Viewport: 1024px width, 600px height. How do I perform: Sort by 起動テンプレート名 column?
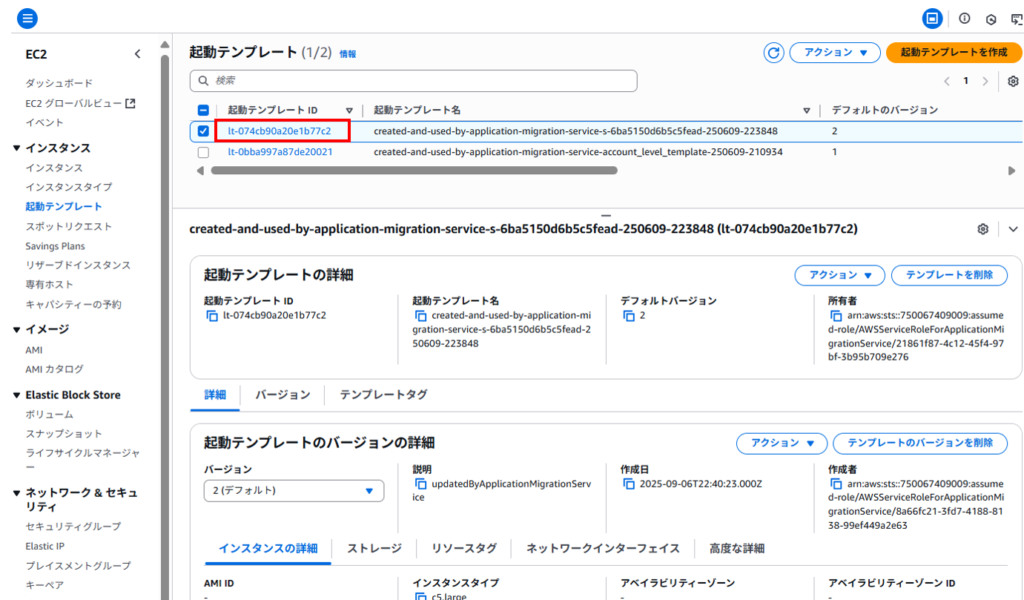(x=807, y=110)
